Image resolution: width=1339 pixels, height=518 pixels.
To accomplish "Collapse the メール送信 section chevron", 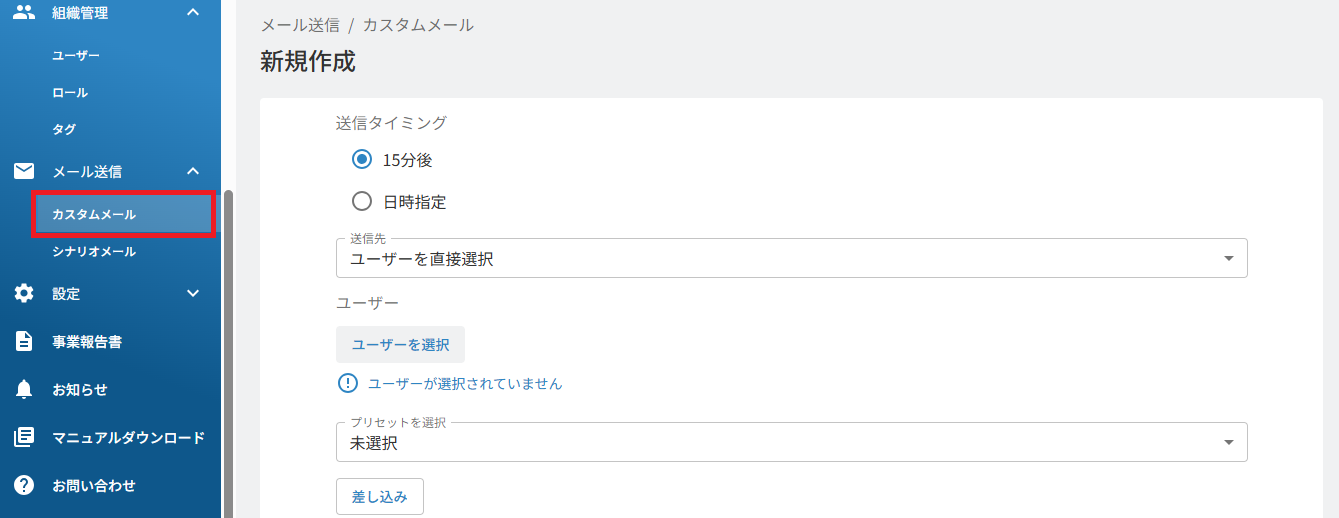I will 193,171.
